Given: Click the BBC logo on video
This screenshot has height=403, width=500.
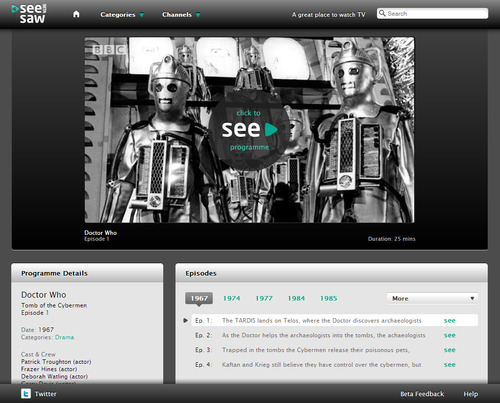Looking at the screenshot, I should (x=109, y=50).
